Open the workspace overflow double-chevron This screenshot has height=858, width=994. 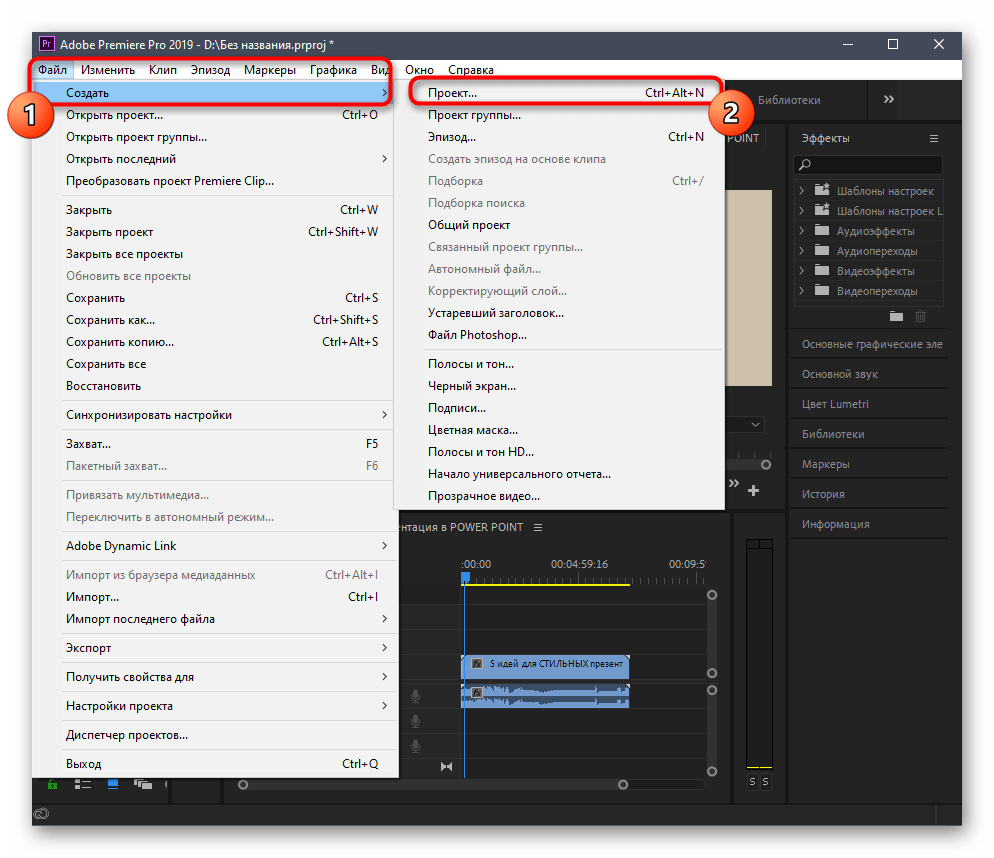[x=889, y=100]
